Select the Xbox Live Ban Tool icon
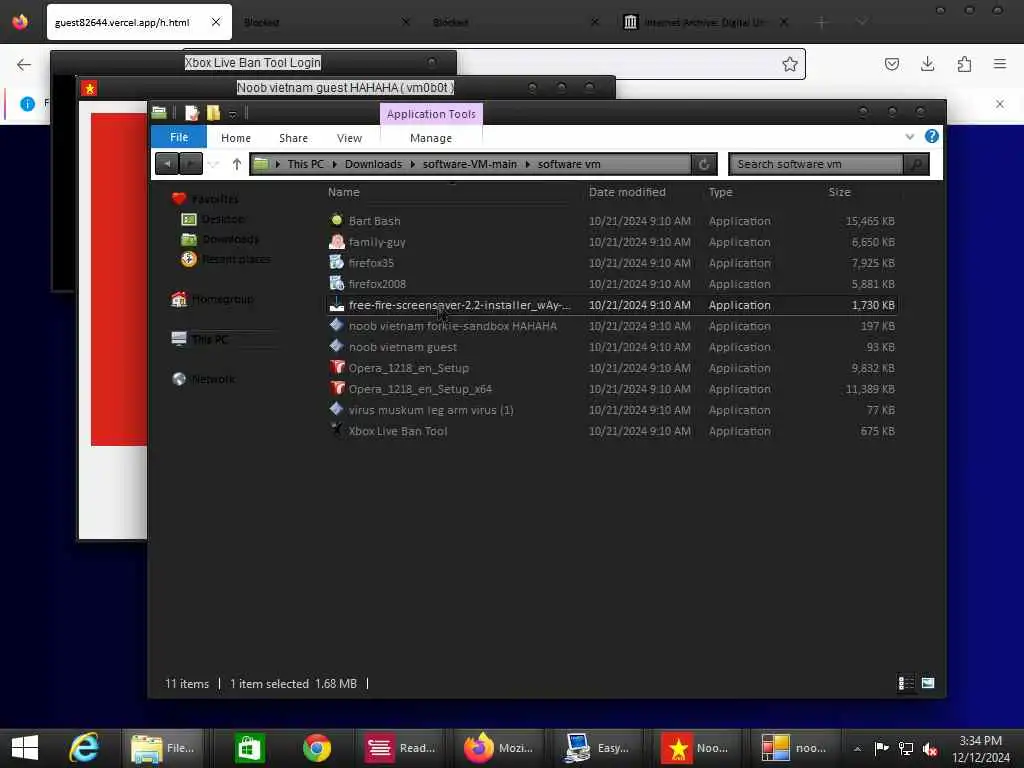 tap(336, 430)
